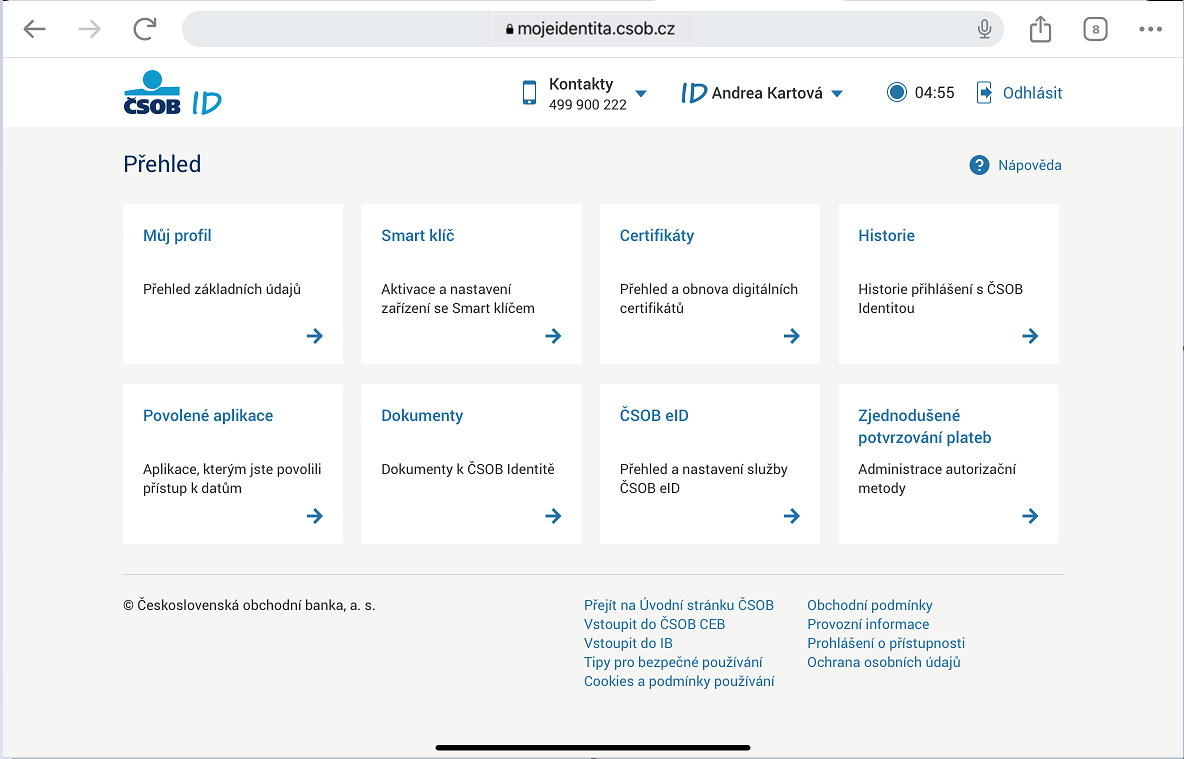The width and height of the screenshot is (1184, 759).
Task: Click the arrow on Povolené aplikace card
Action: coord(315,516)
